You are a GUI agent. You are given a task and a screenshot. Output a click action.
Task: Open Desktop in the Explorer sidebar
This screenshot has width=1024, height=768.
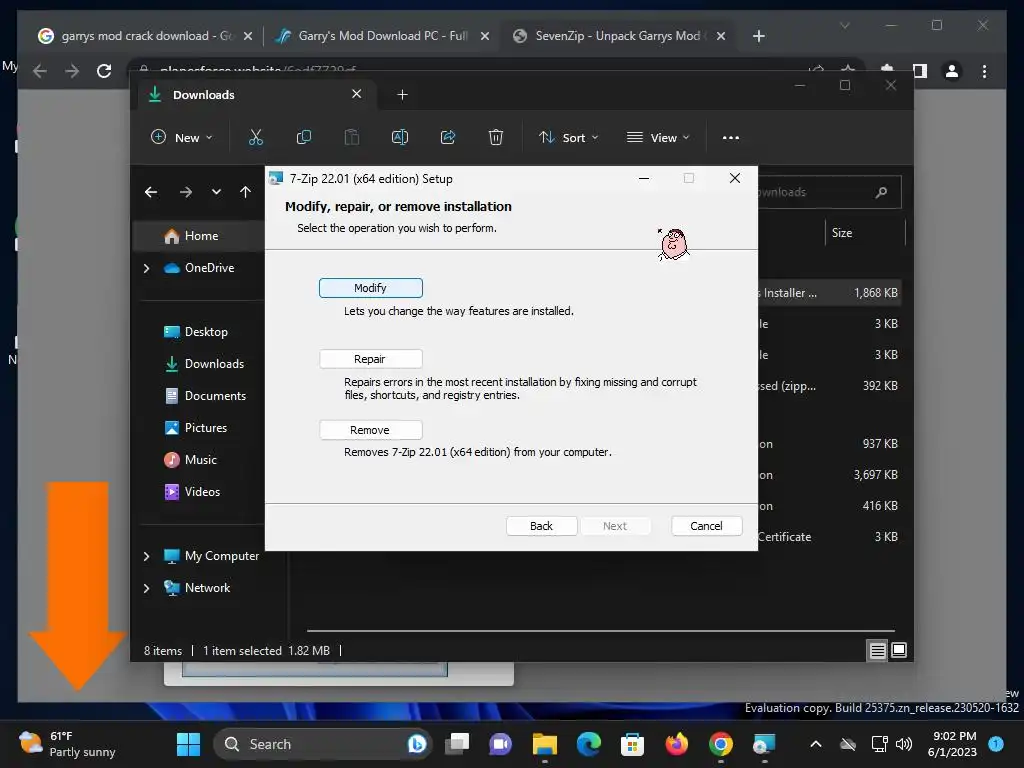pyautogui.click(x=196, y=332)
